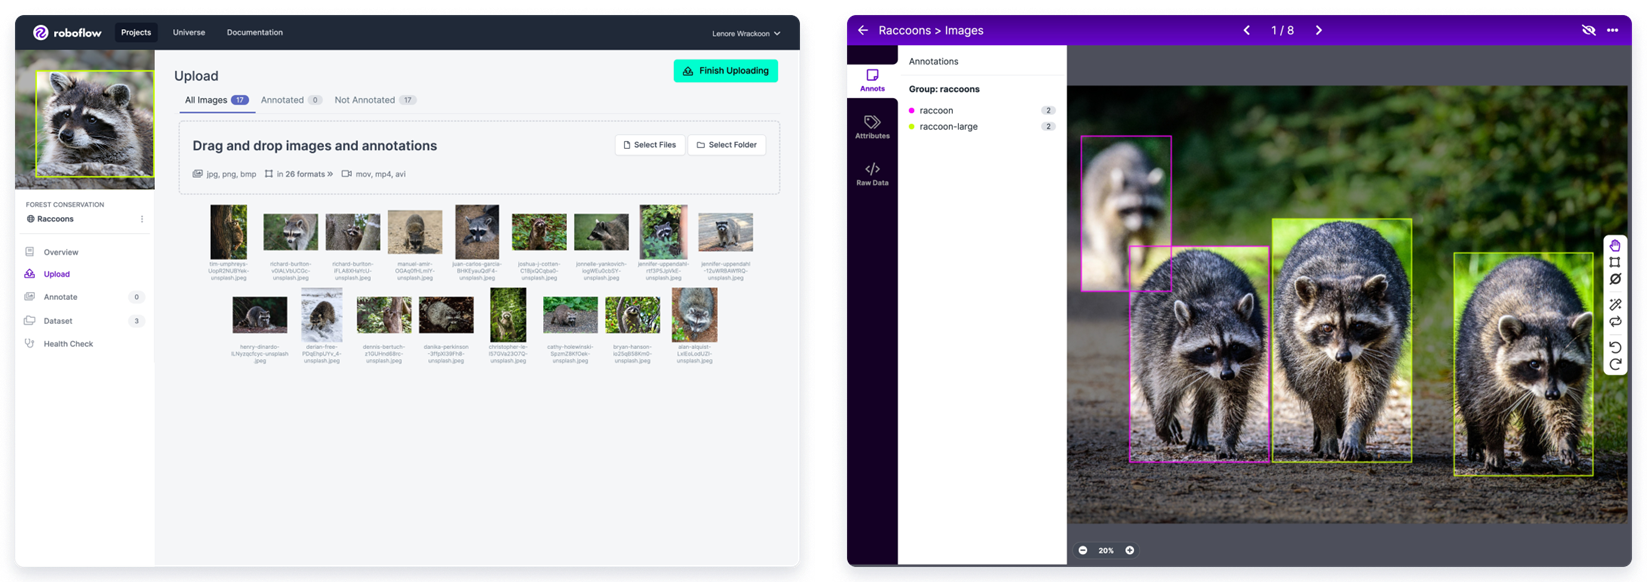Open the joshua-j-cotten raccoon thumbnail
Screen dimensions: 1647x582
539,233
